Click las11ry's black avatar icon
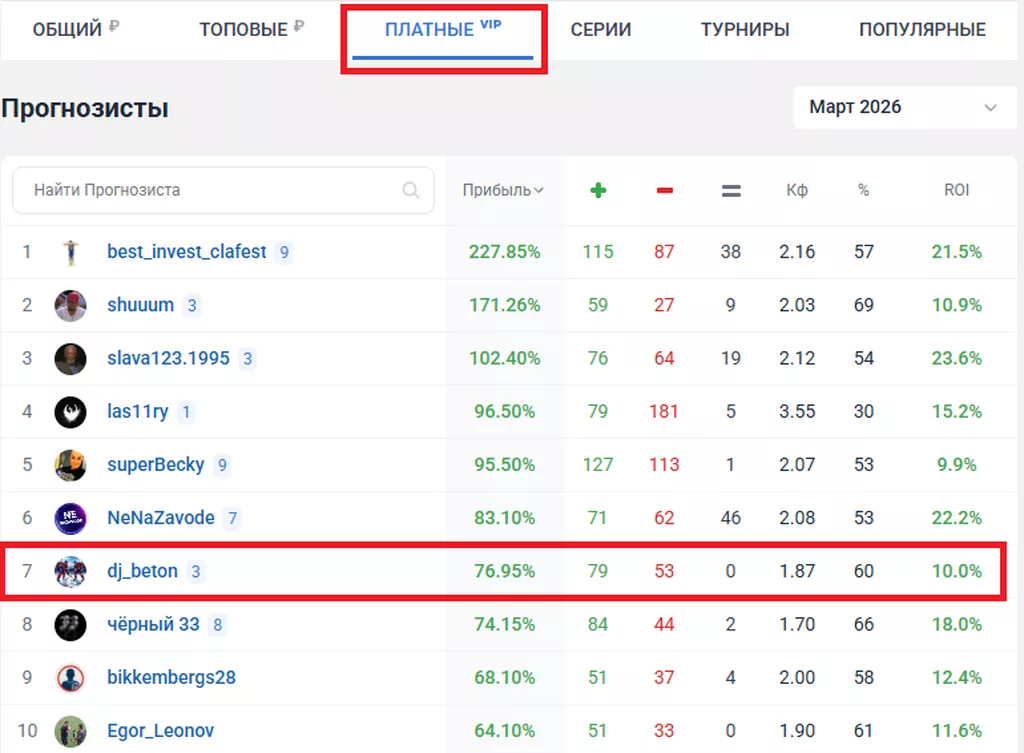The width and height of the screenshot is (1024, 753). click(x=70, y=412)
